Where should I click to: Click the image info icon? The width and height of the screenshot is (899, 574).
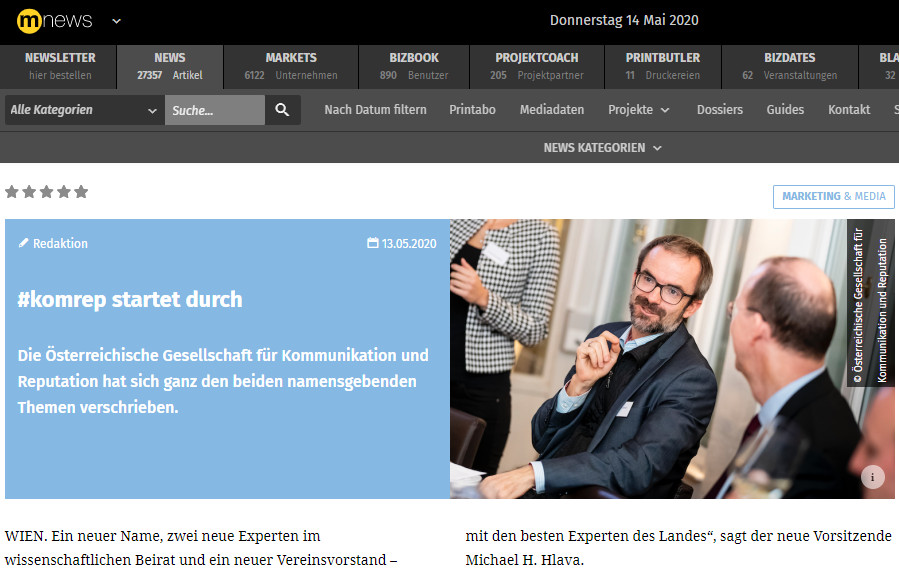click(x=872, y=477)
